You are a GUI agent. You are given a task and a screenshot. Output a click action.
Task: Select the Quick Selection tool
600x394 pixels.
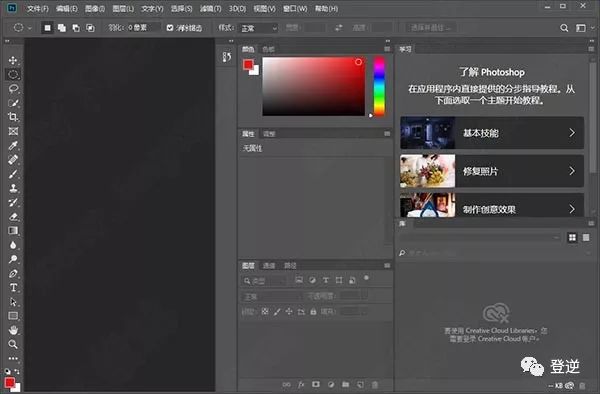pyautogui.click(x=13, y=103)
